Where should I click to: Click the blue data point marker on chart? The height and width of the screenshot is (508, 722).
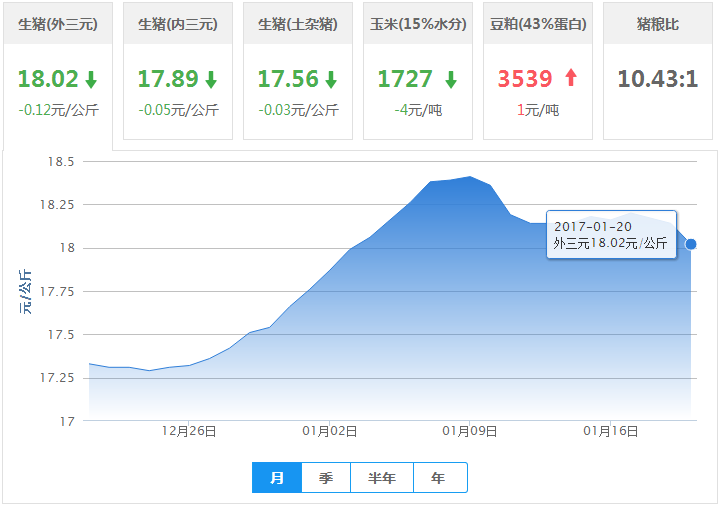click(691, 244)
